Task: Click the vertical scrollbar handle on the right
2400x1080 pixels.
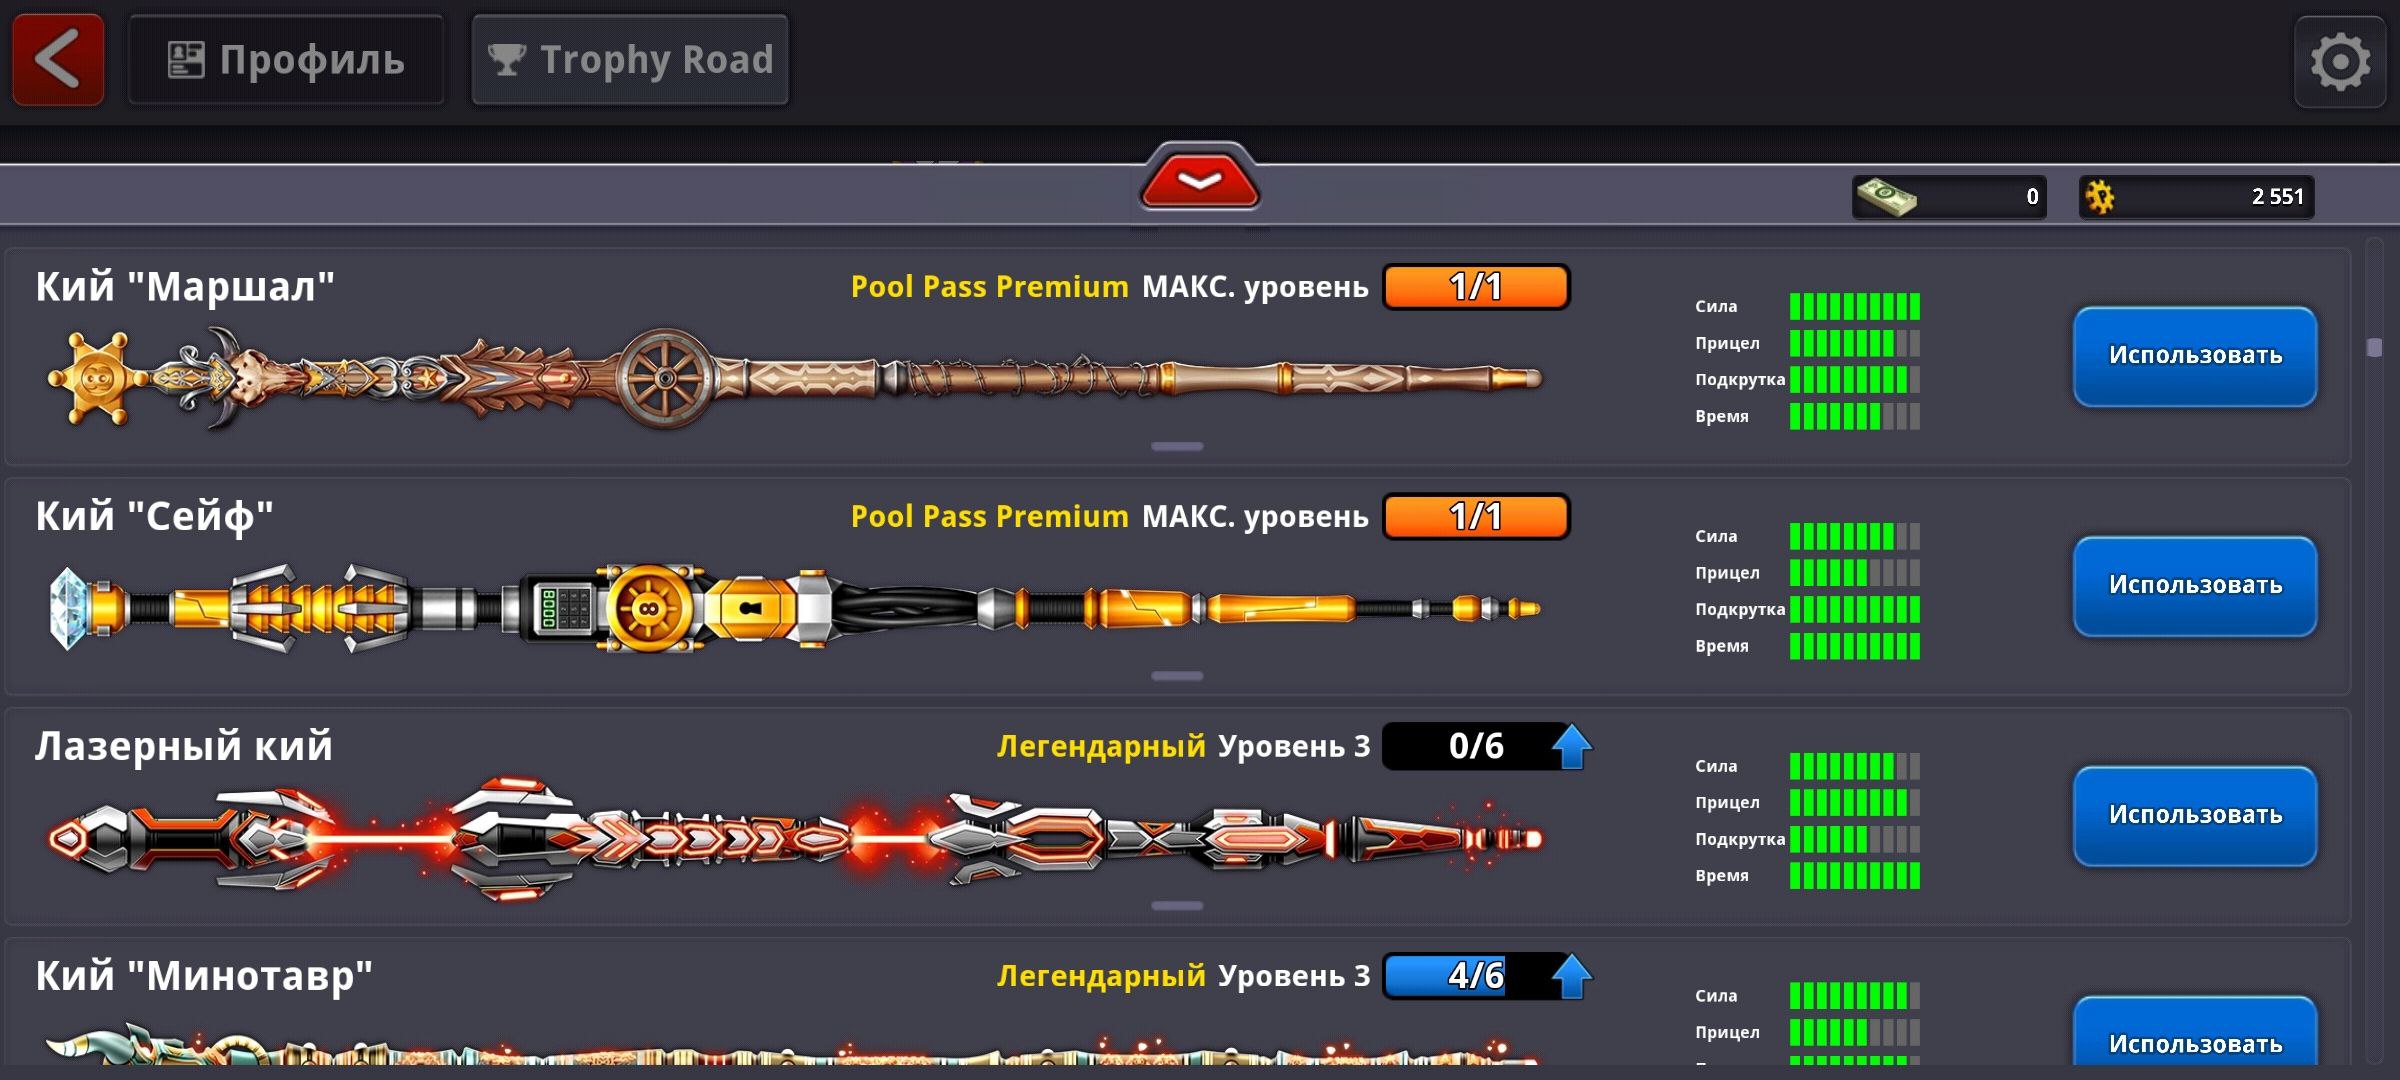Action: 2375,347
